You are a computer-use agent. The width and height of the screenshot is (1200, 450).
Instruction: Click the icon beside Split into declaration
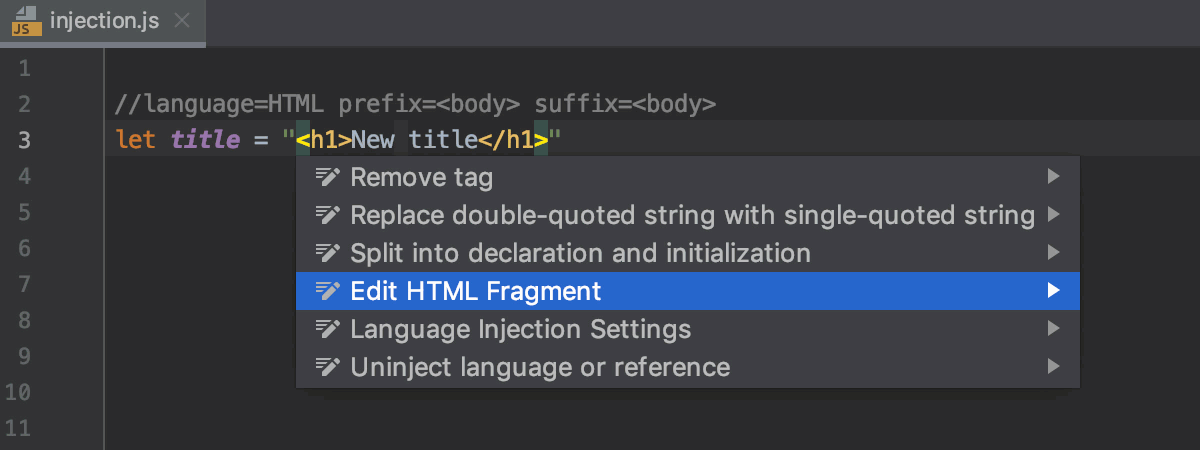click(x=328, y=253)
